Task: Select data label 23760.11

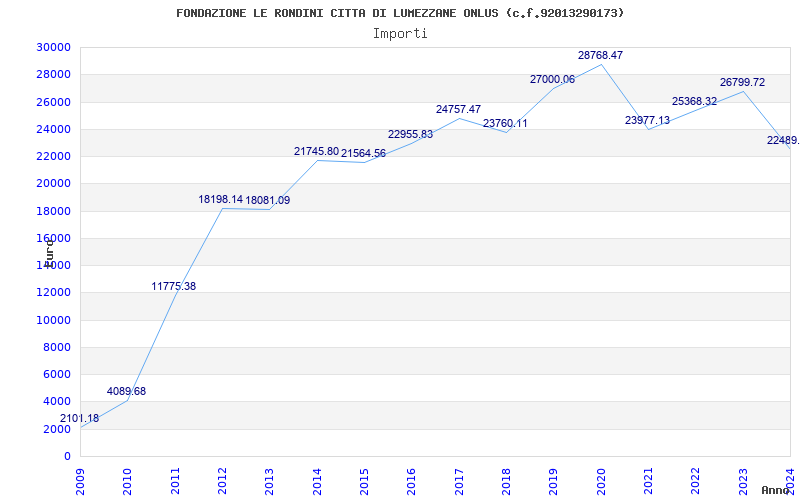Action: pos(505,123)
